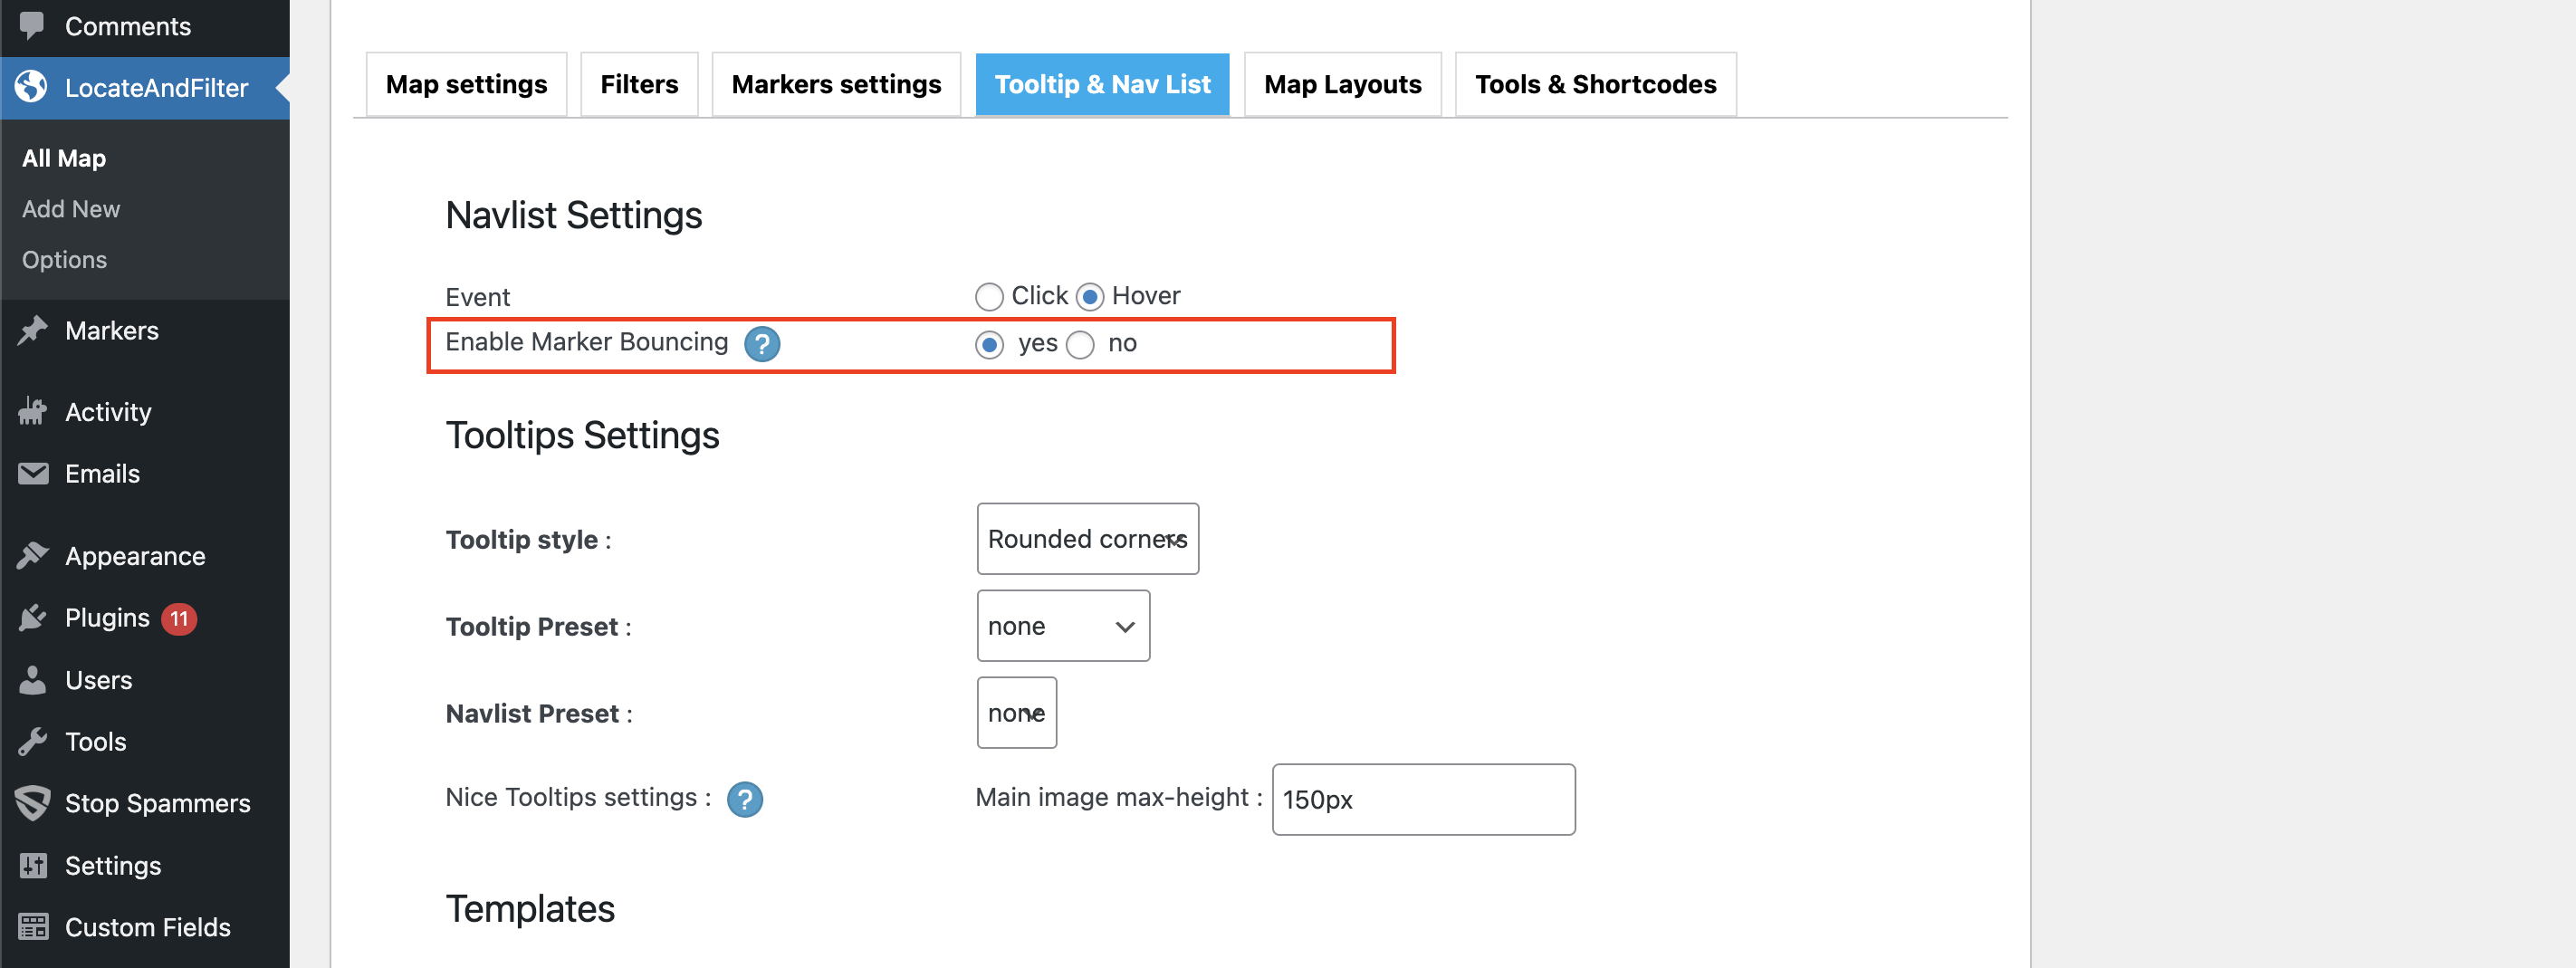Select the Hover event radio button
2576x968 pixels.
pyautogui.click(x=1090, y=297)
